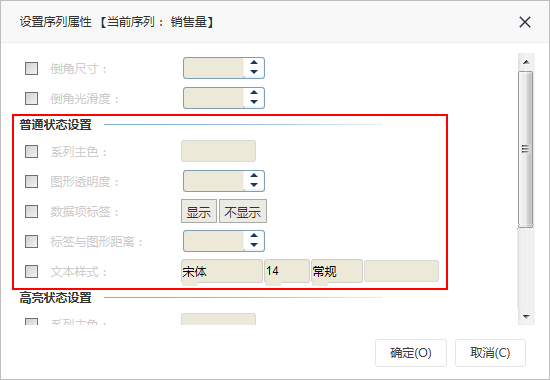Increase the 标签与图形距离 value
The image size is (550, 380).
(x=254, y=236)
